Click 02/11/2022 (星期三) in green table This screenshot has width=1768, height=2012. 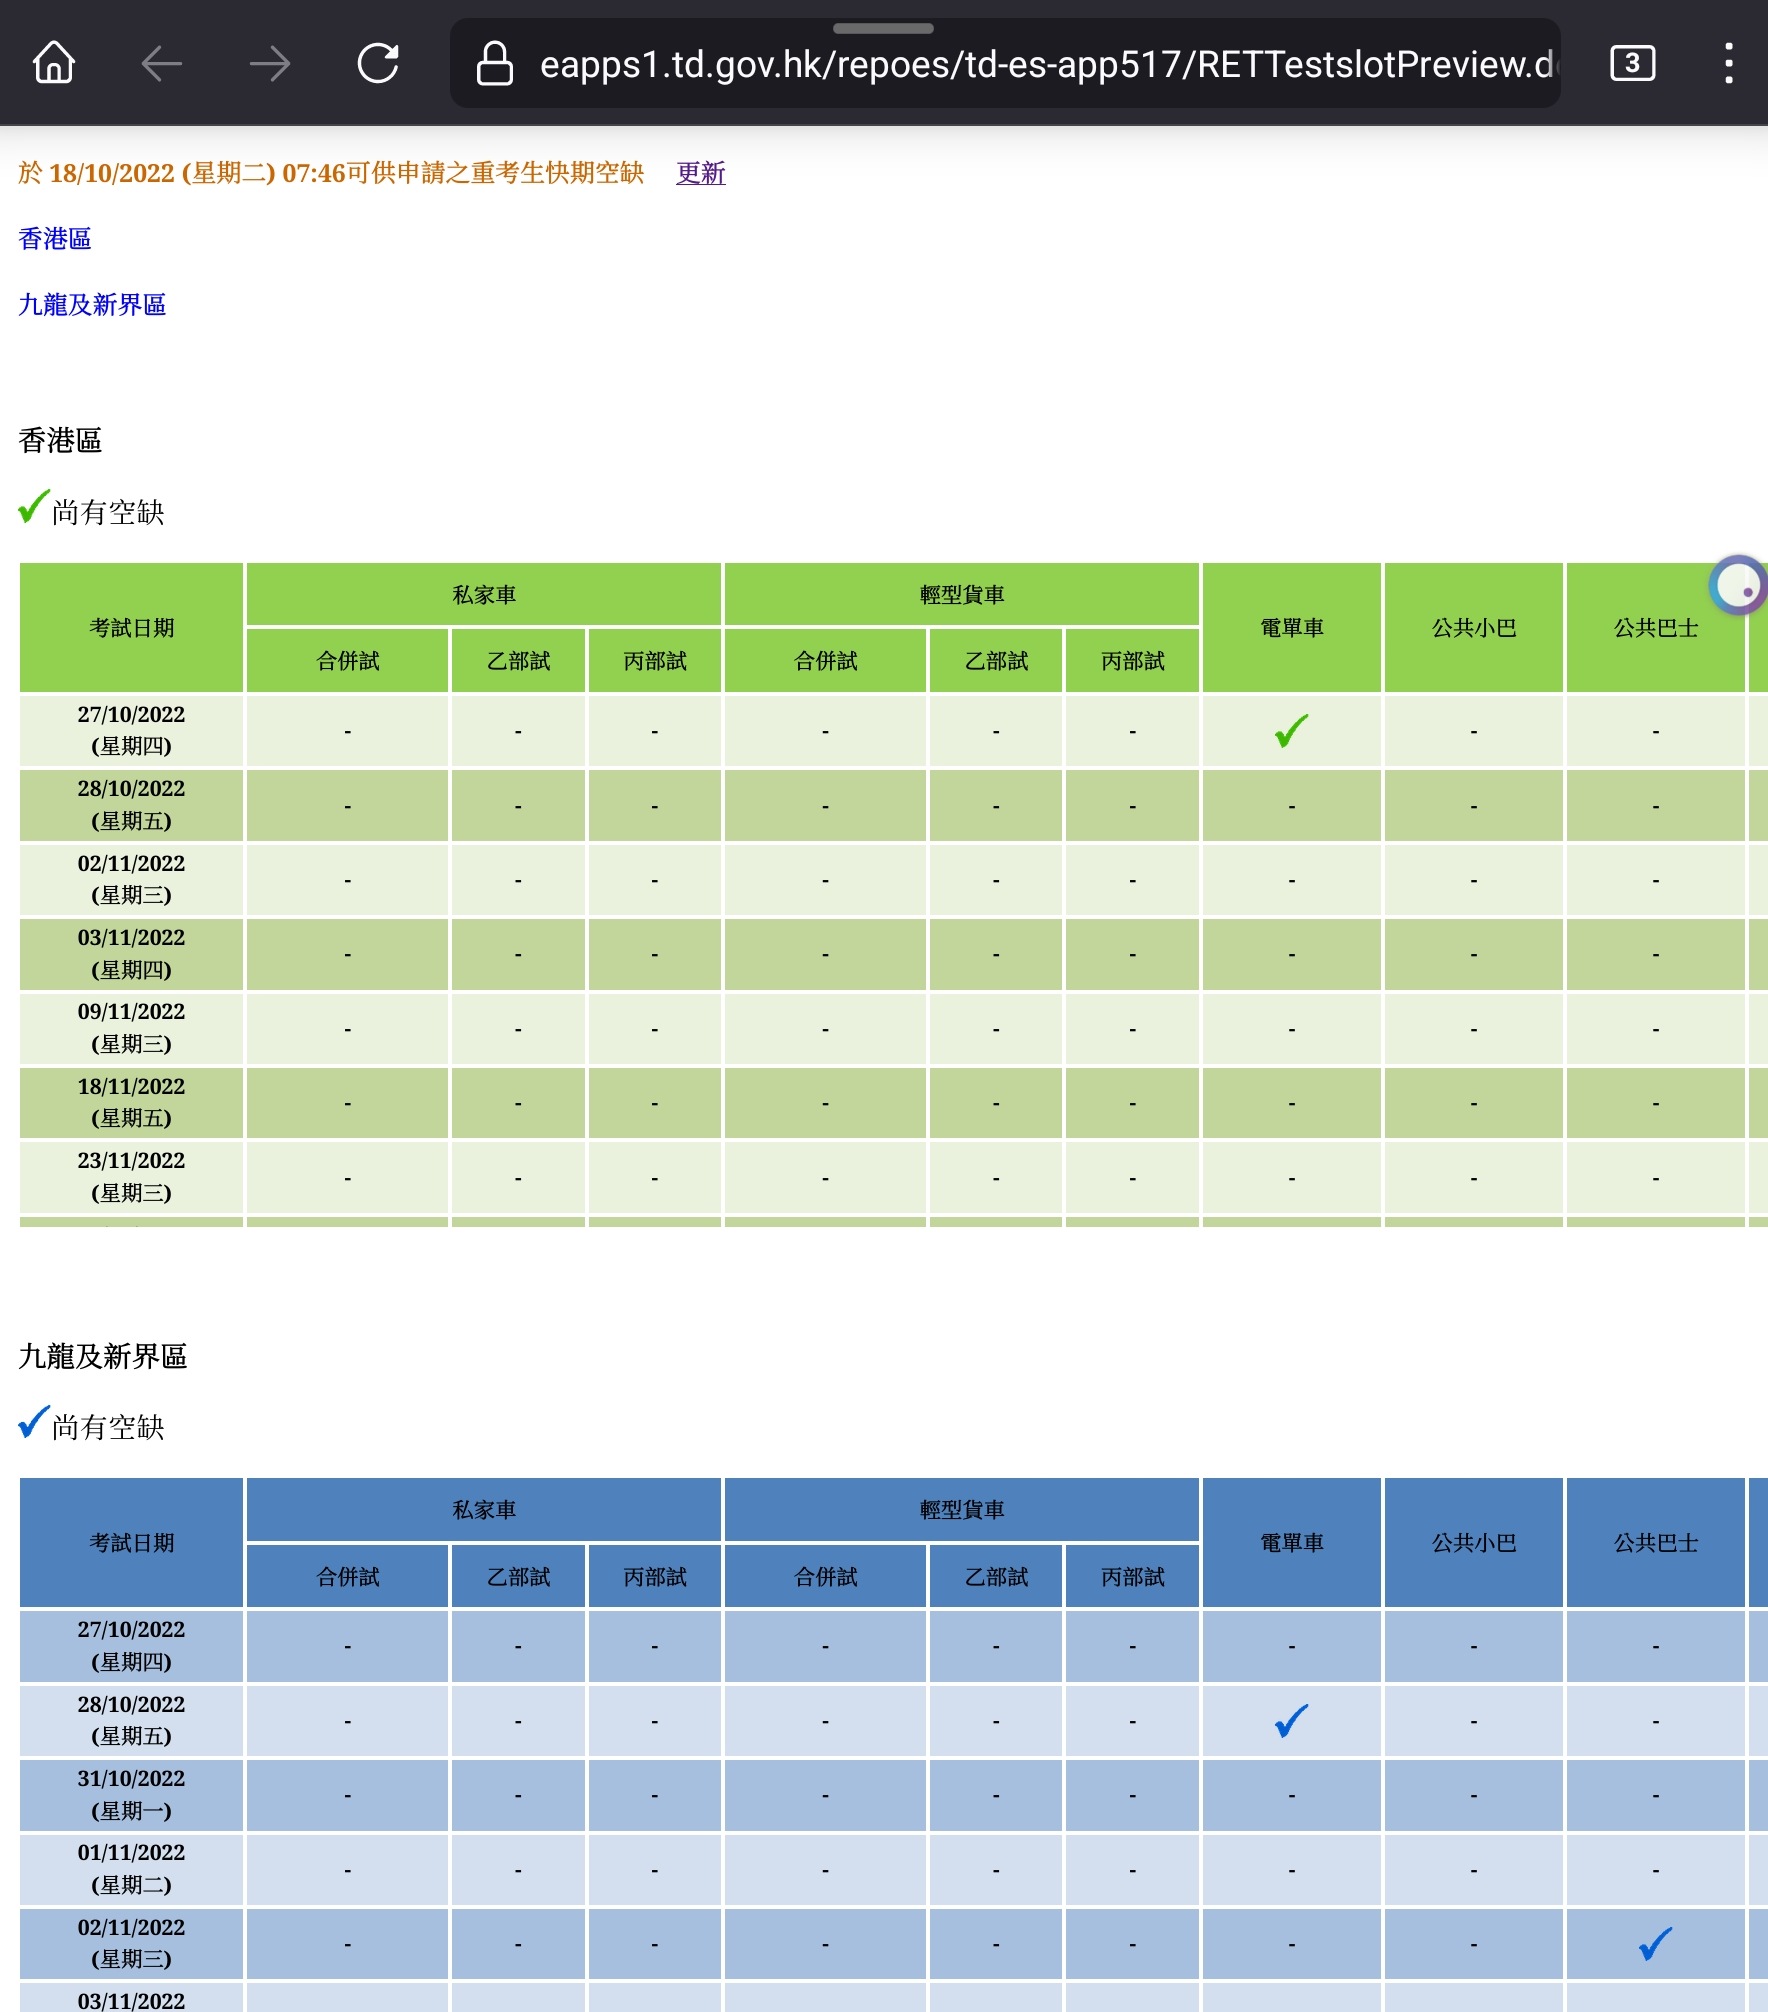pyautogui.click(x=132, y=879)
